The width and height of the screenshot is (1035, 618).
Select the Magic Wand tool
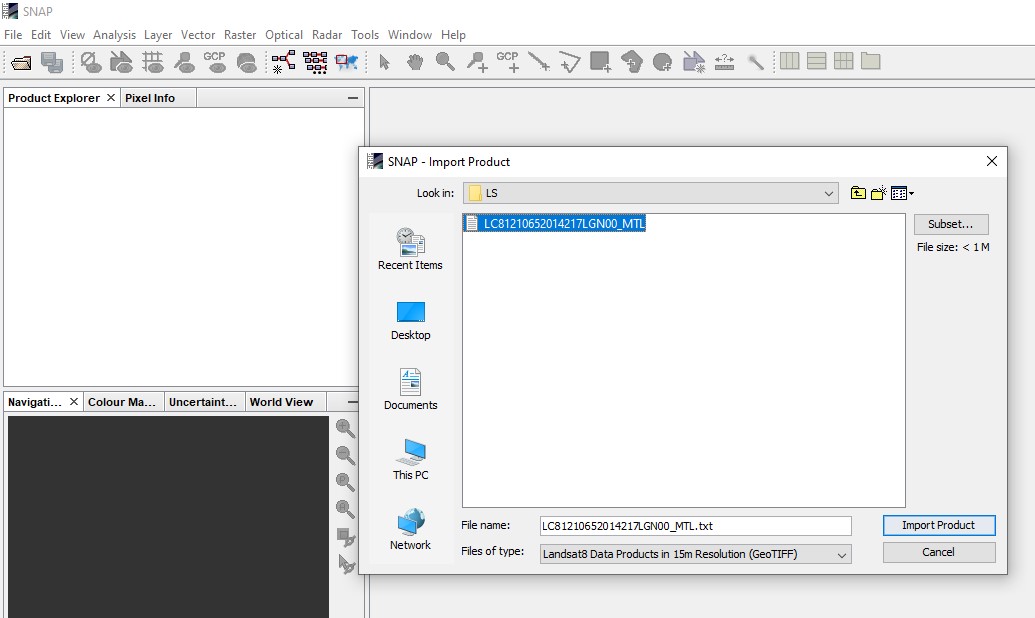[x=756, y=63]
